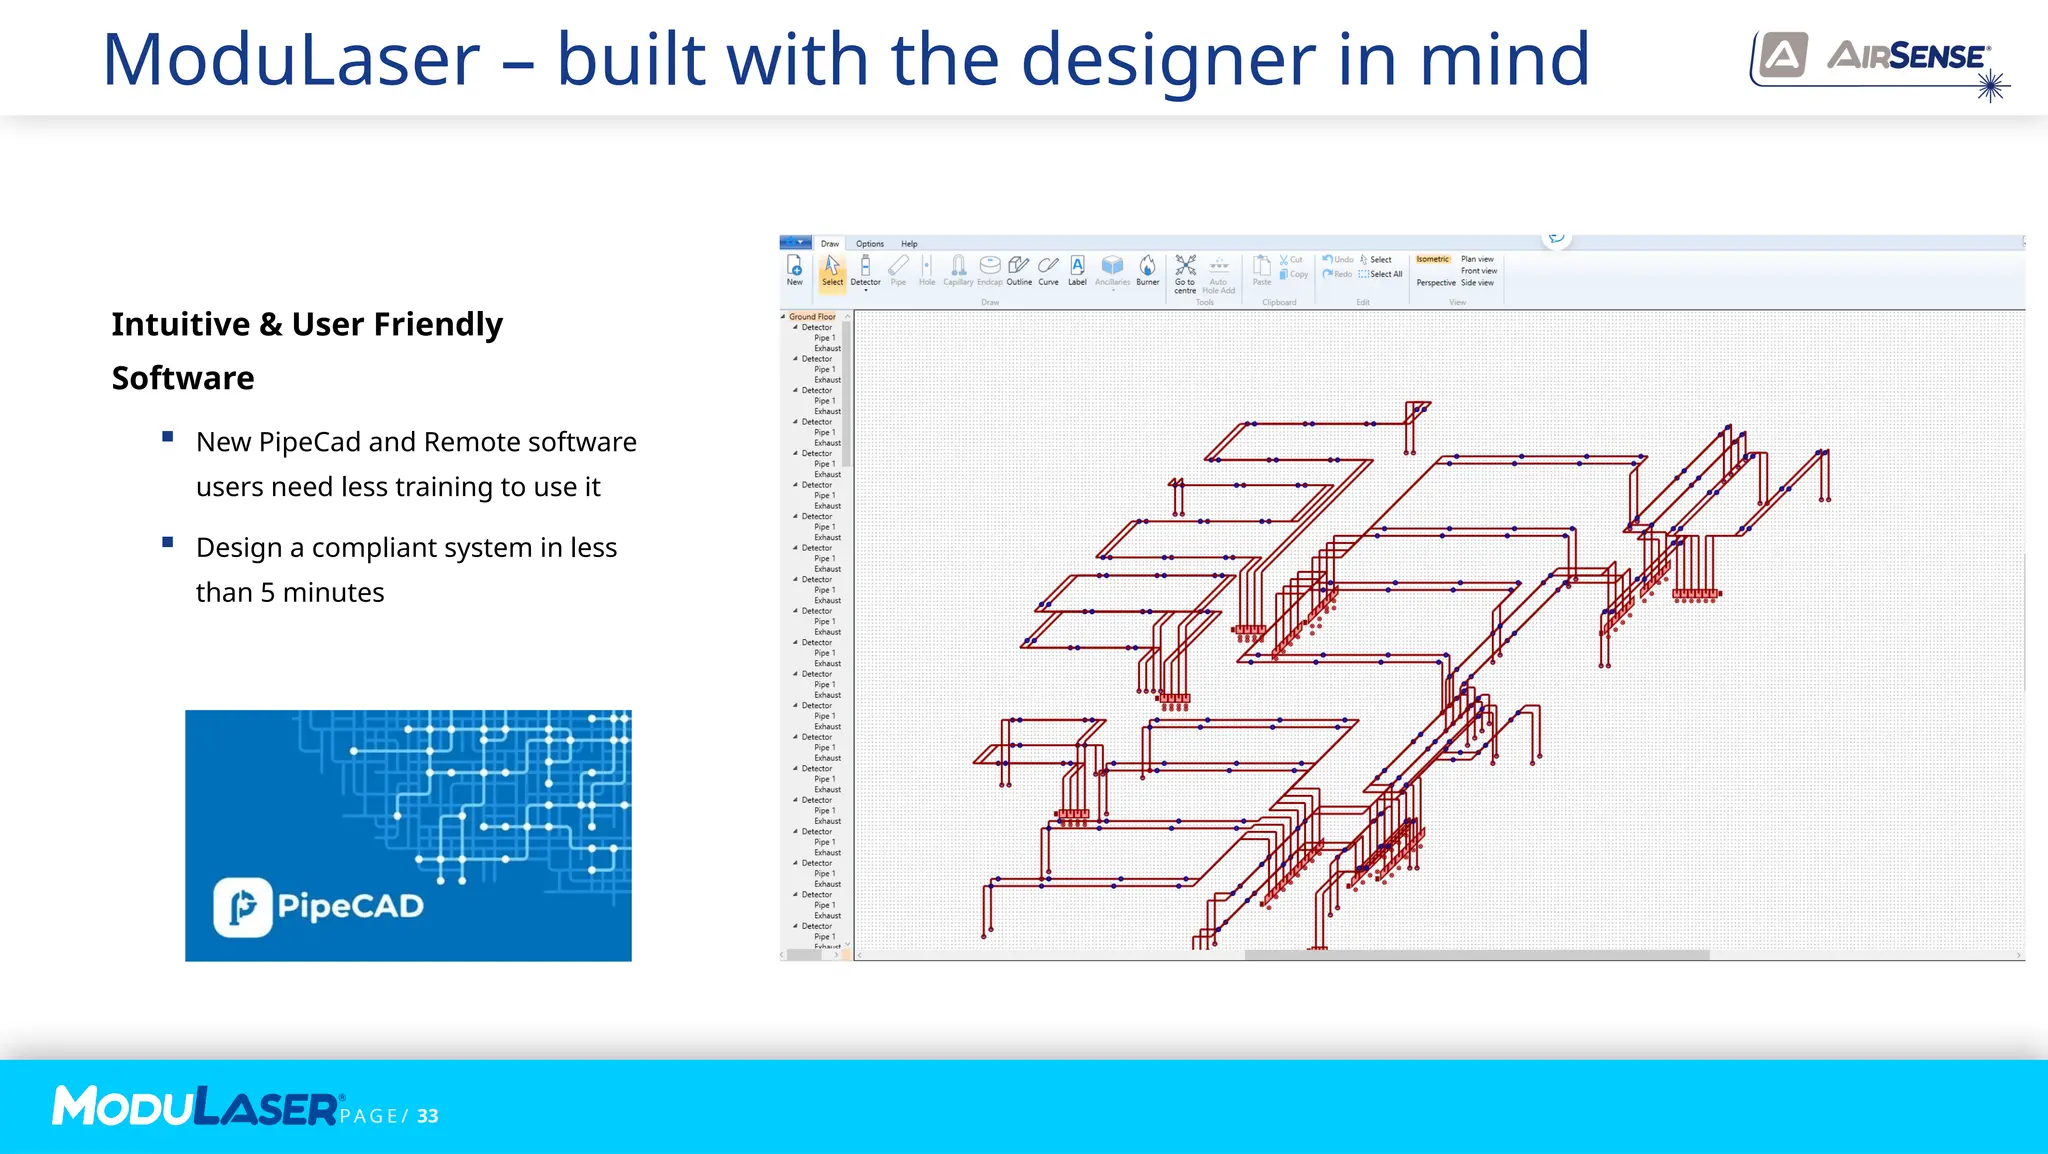Choose the Curve tool
Screen dimensions: 2048x1154
(x=1048, y=270)
